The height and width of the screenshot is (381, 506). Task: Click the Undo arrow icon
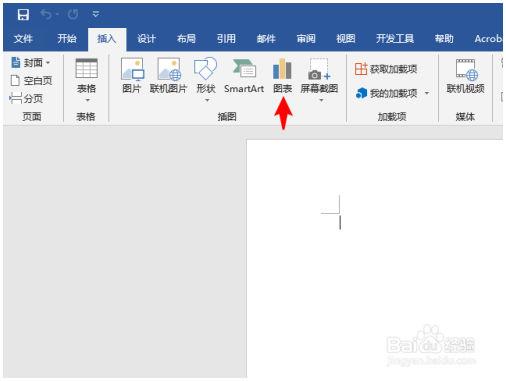tap(46, 14)
